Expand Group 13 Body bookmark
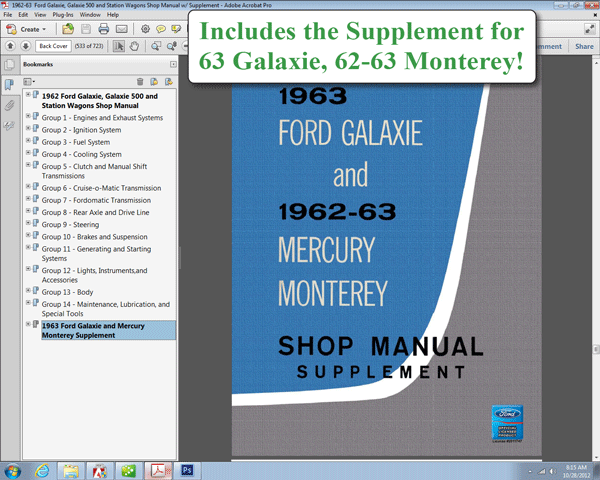Viewport: 600px width, 480px height. click(x=28, y=290)
